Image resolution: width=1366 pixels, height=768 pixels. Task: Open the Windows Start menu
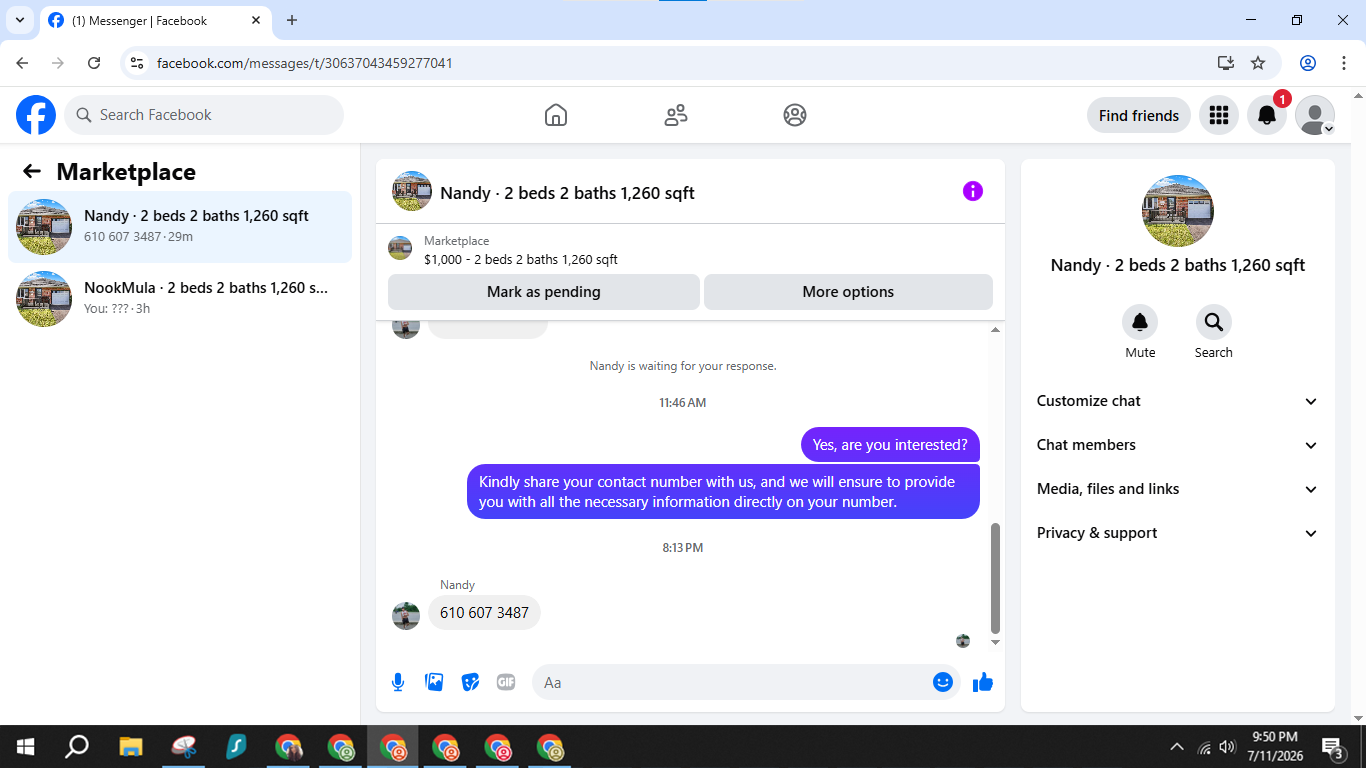click(25, 747)
